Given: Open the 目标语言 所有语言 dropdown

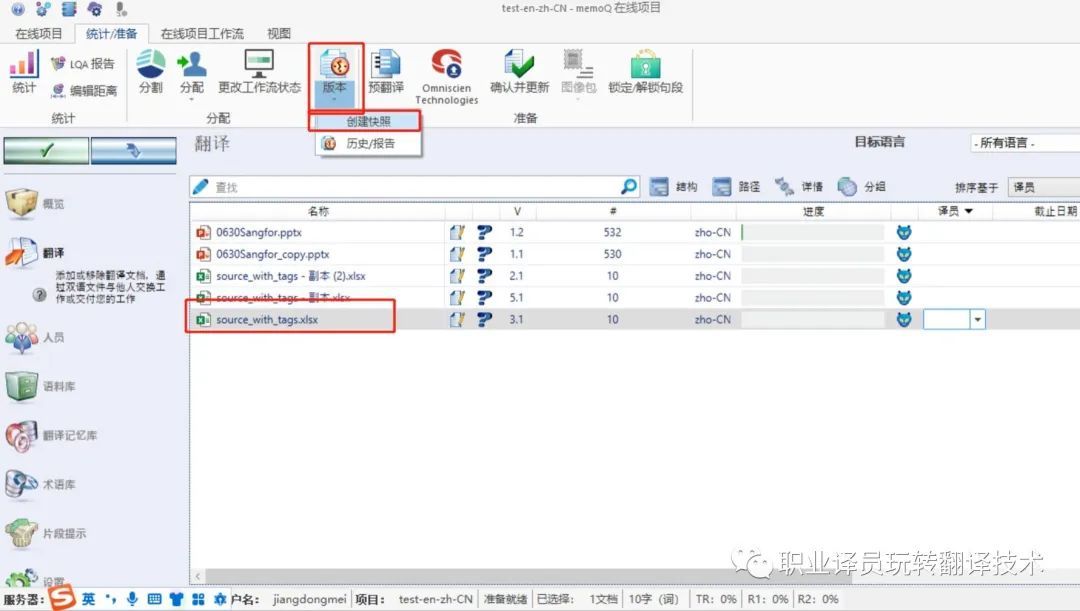Looking at the screenshot, I should (1025, 143).
